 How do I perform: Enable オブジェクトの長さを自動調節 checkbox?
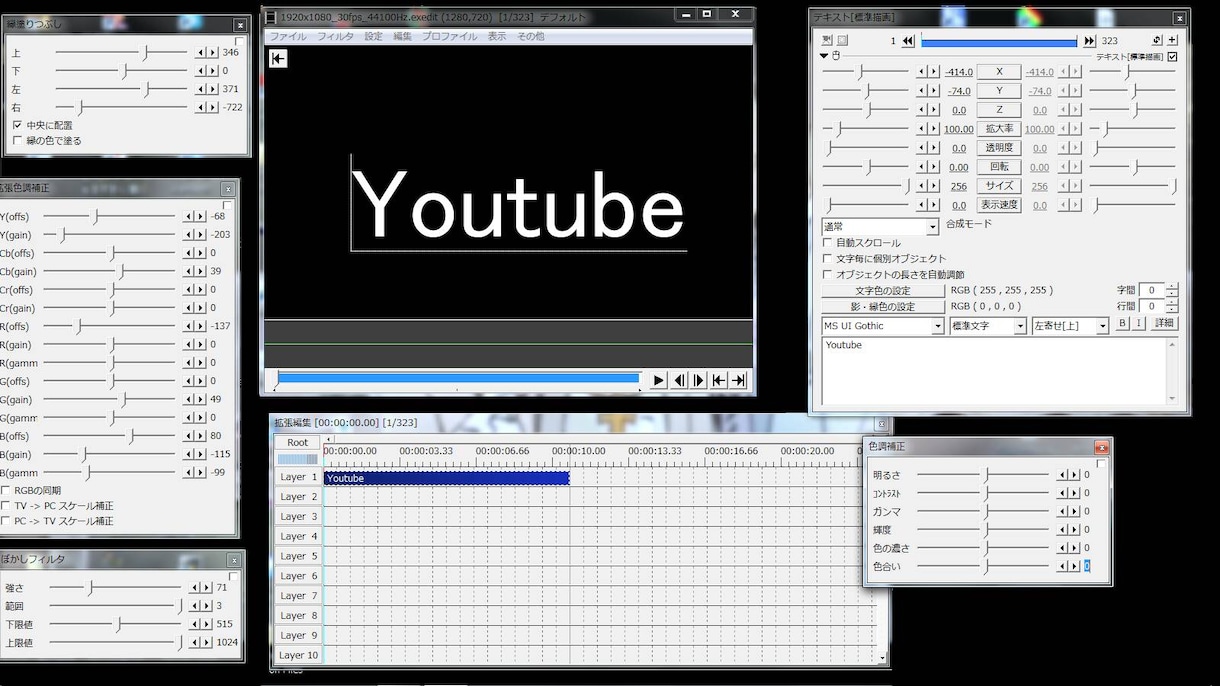tap(828, 274)
